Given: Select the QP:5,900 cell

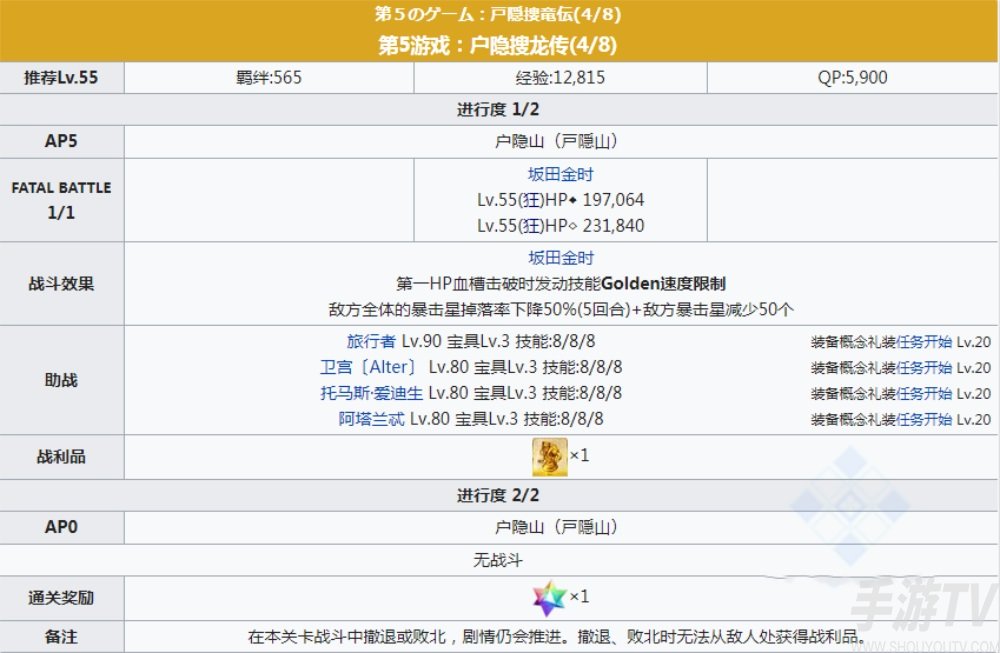Looking at the screenshot, I should point(853,78).
